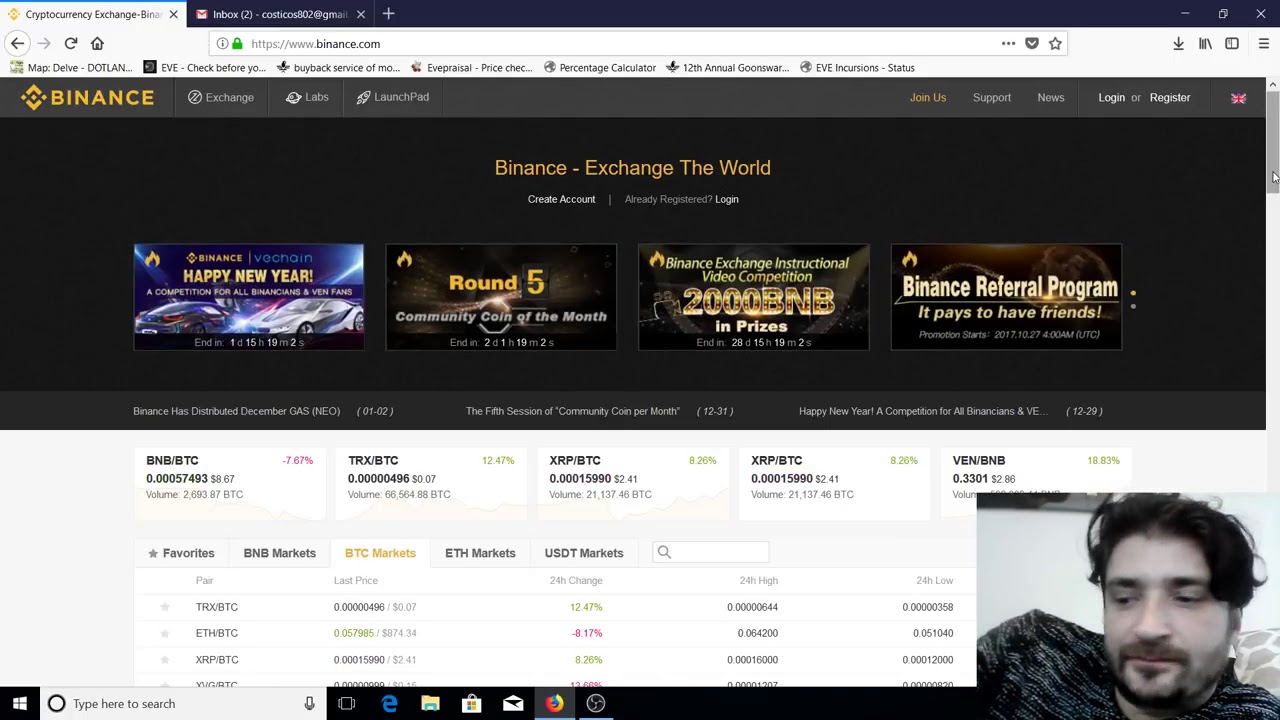
Task: Sort by the Pair column header
Action: pos(204,580)
